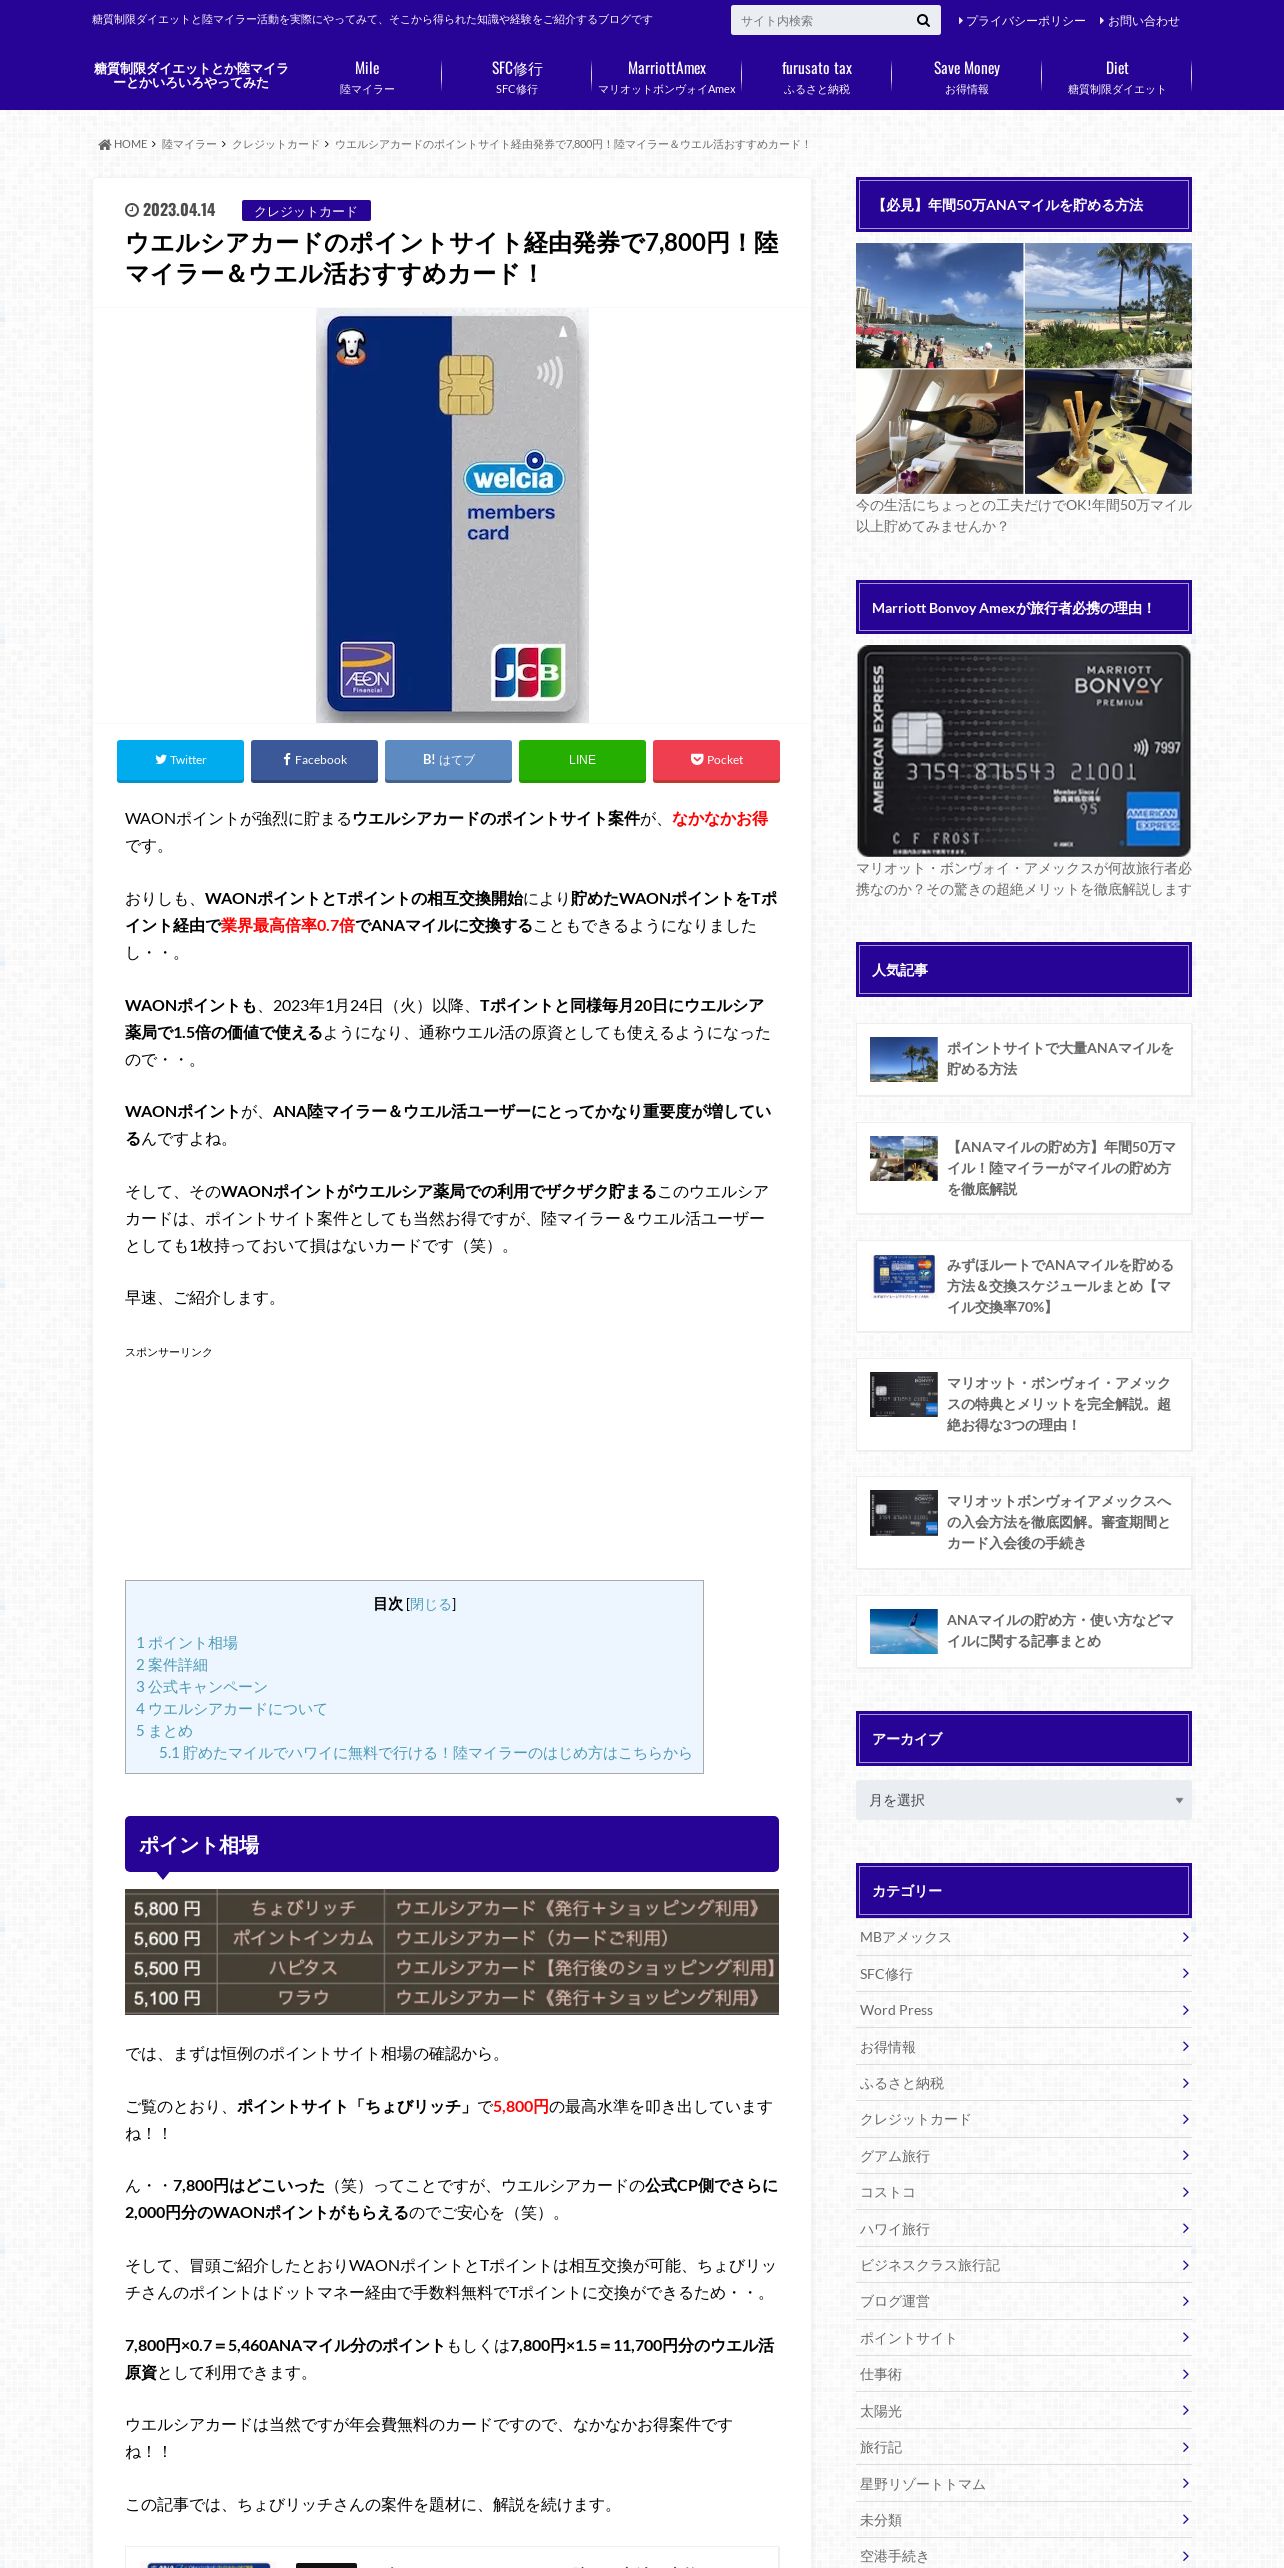This screenshot has height=2568, width=1284.
Task: Click the クレジットカード category tag badge
Action: point(306,211)
